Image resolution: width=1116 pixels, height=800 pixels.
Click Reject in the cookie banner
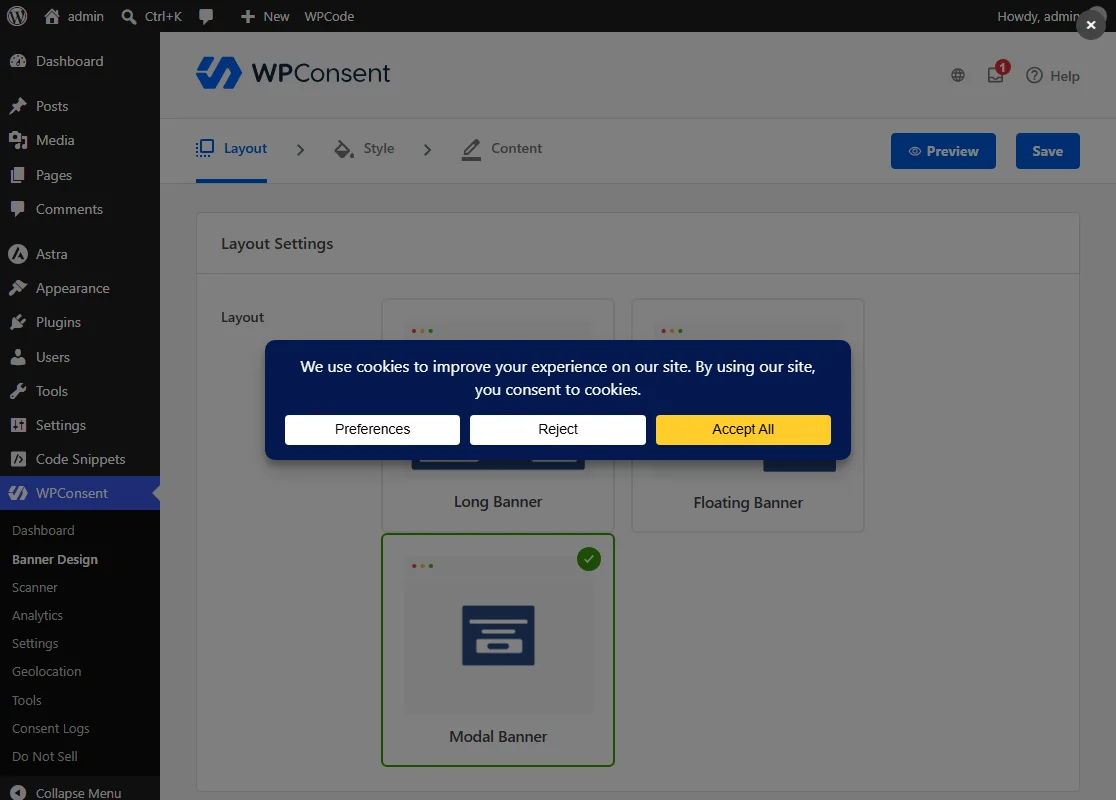click(558, 429)
